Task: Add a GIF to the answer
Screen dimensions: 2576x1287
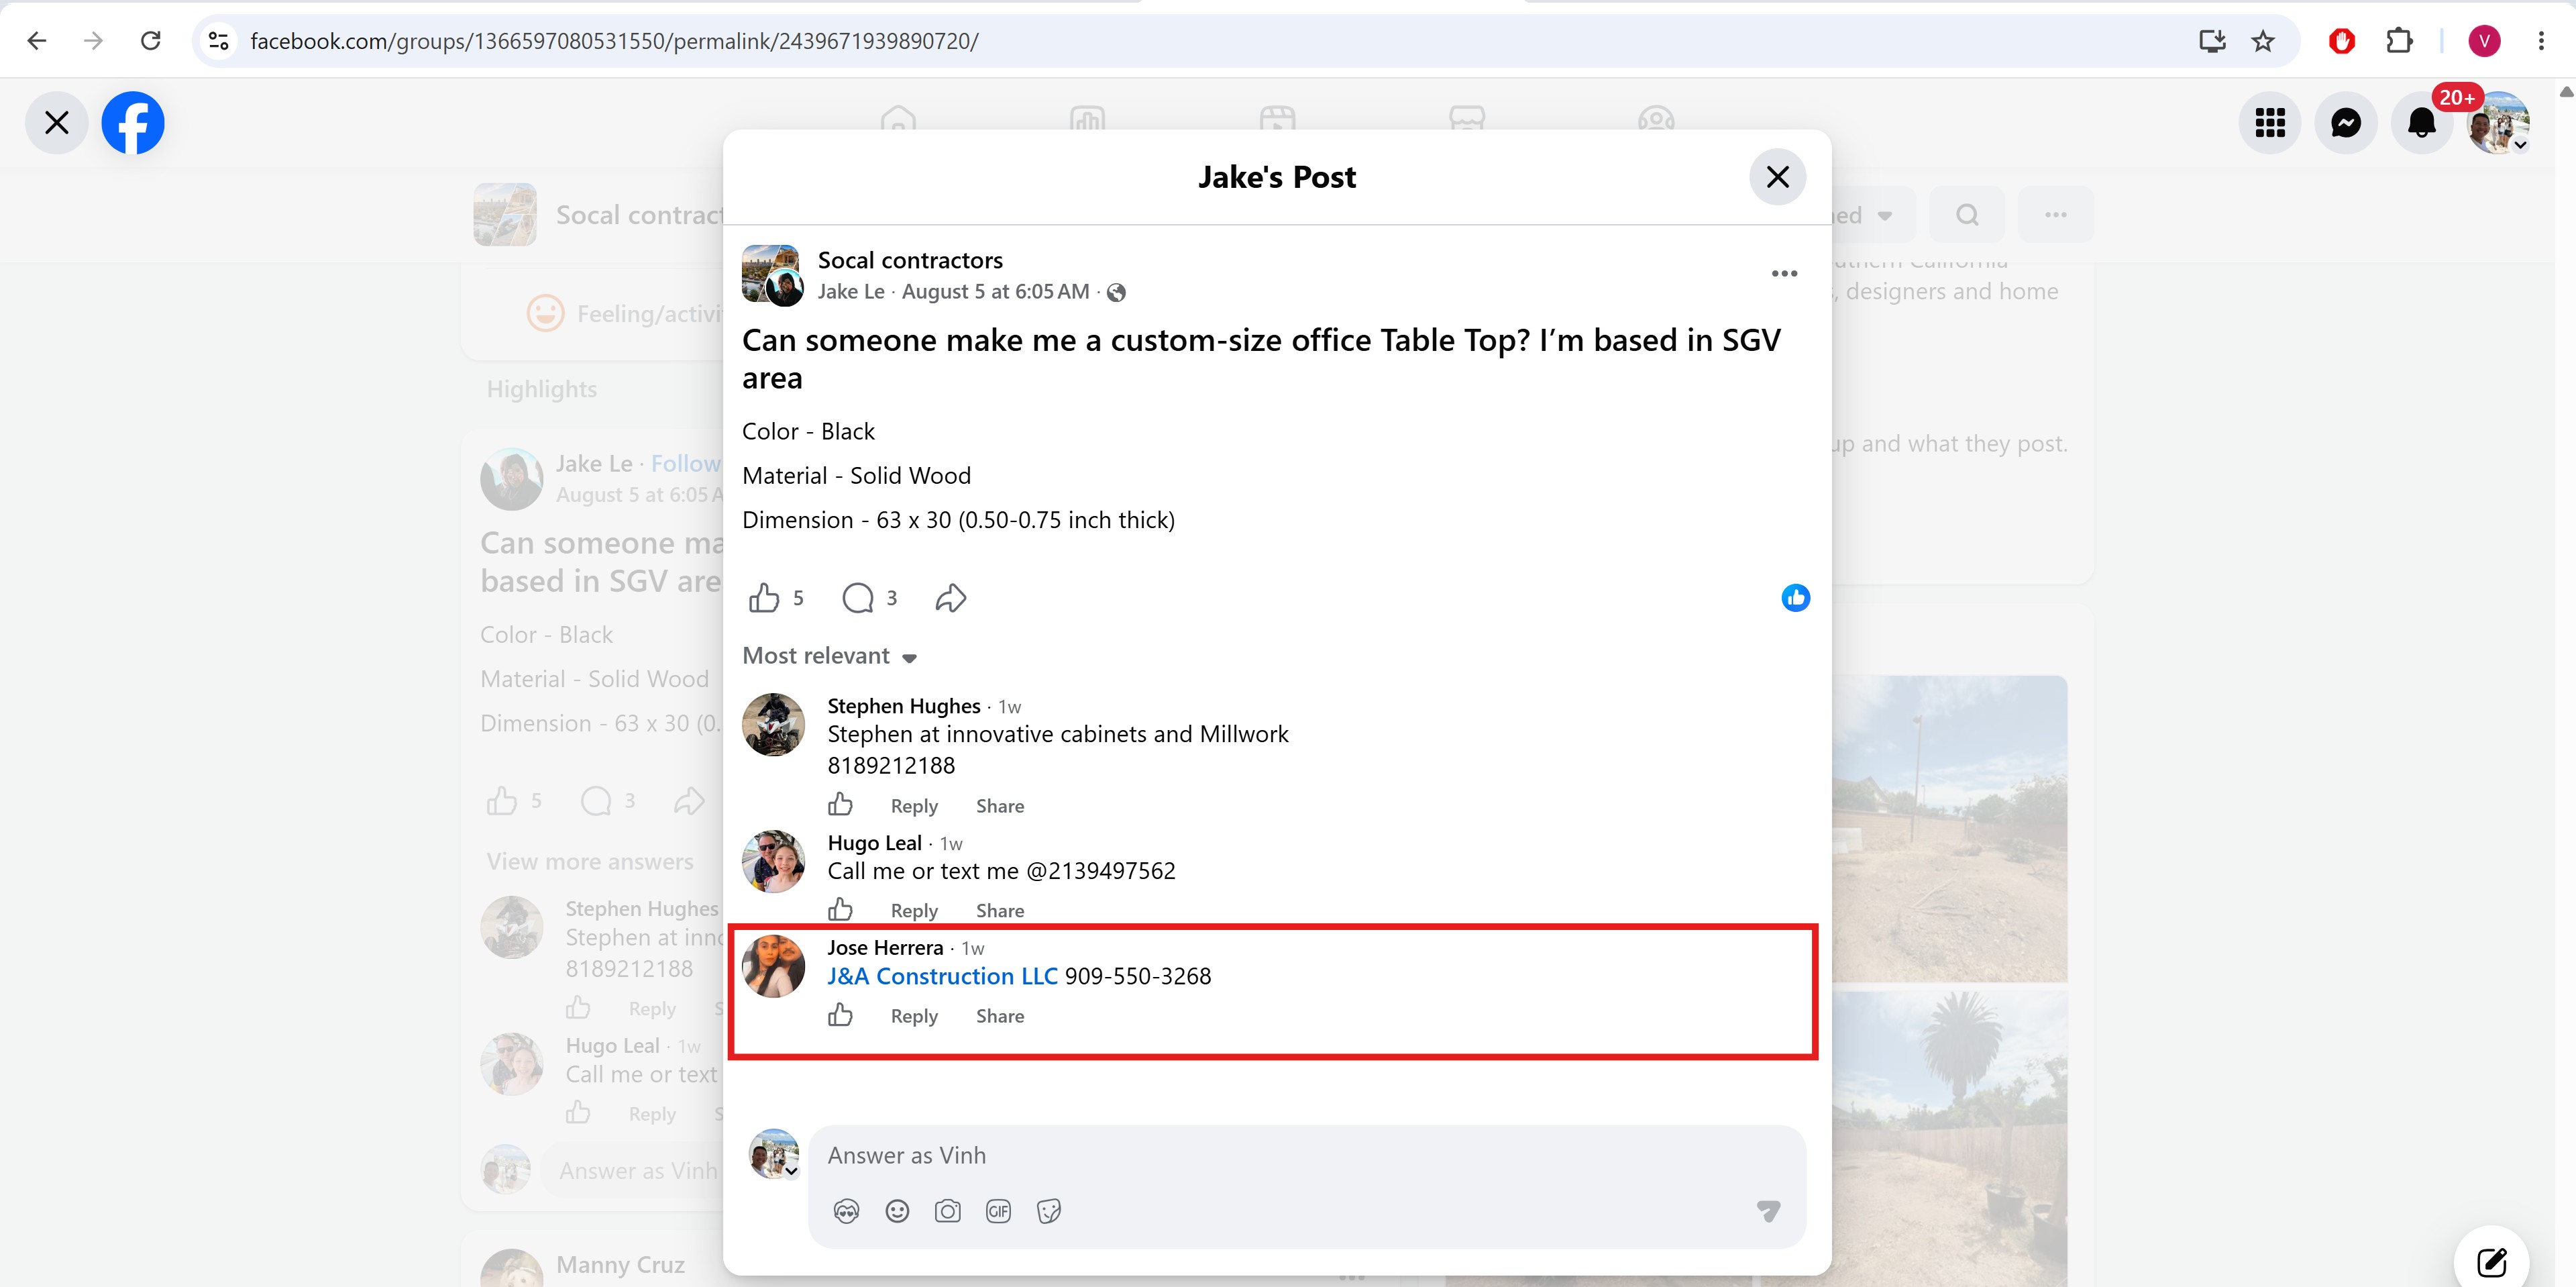Action: tap(998, 1212)
